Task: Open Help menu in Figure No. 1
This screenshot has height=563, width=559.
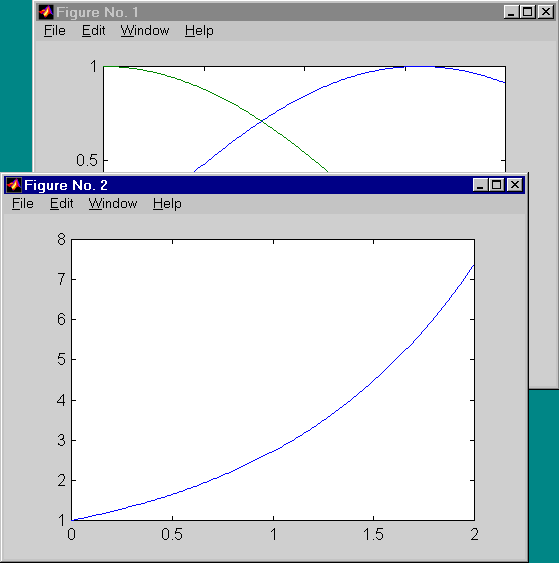Action: click(x=199, y=31)
